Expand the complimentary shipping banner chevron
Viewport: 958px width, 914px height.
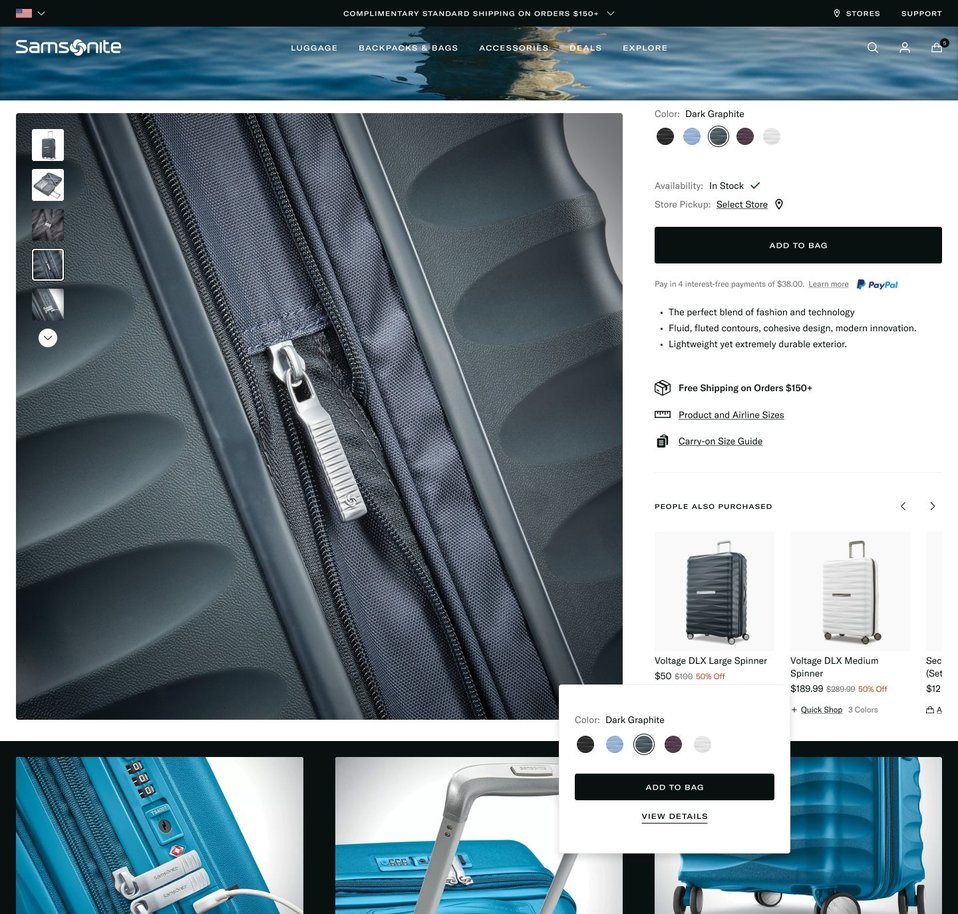[611, 13]
